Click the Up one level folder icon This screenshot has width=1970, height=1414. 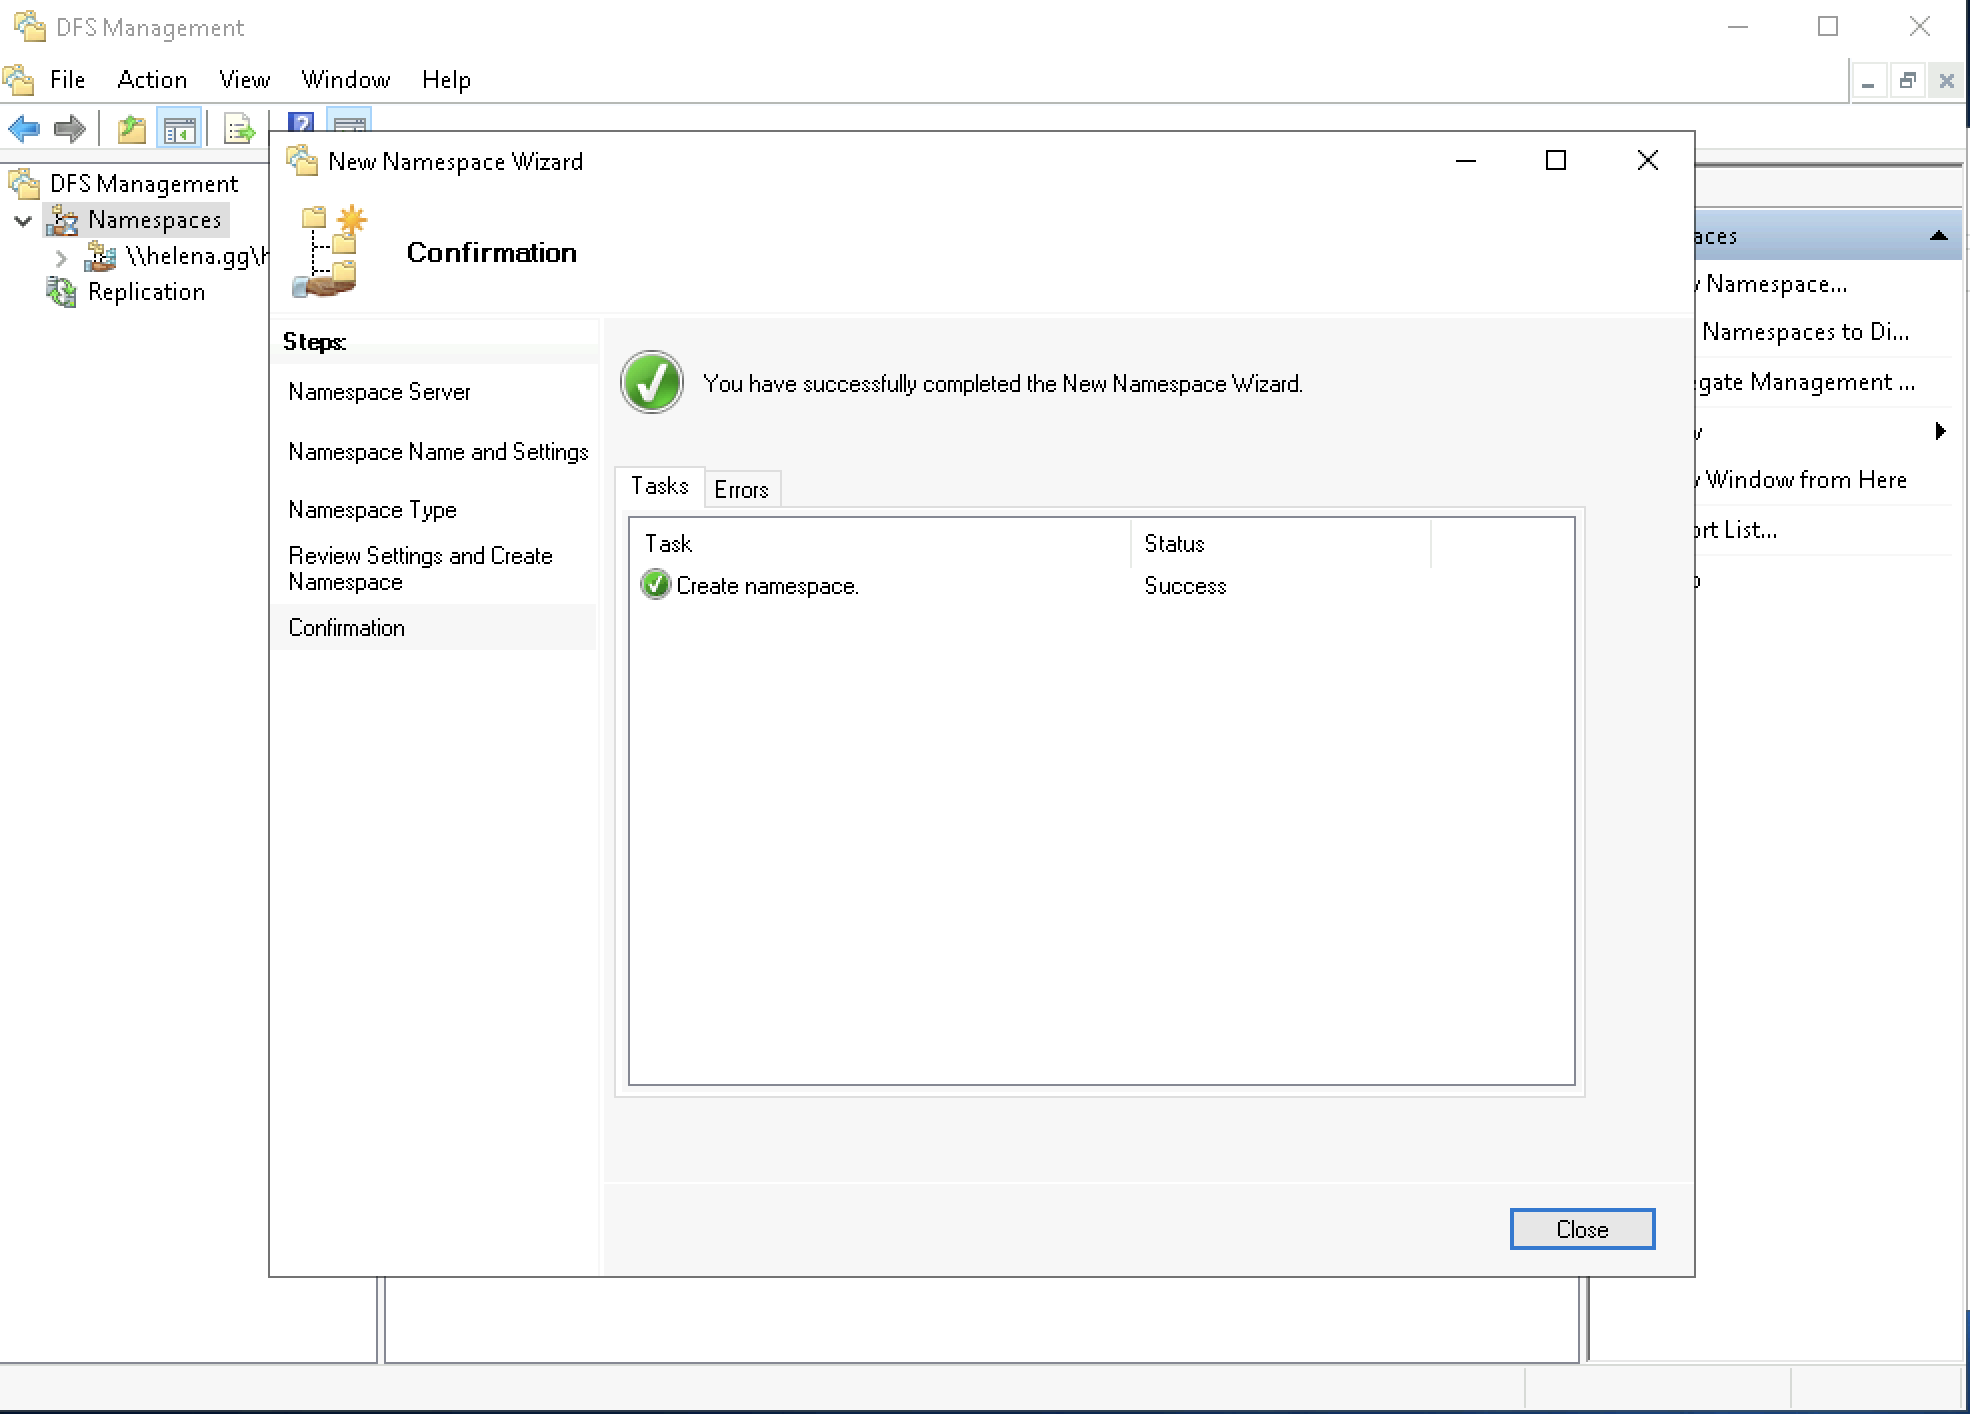tap(132, 129)
